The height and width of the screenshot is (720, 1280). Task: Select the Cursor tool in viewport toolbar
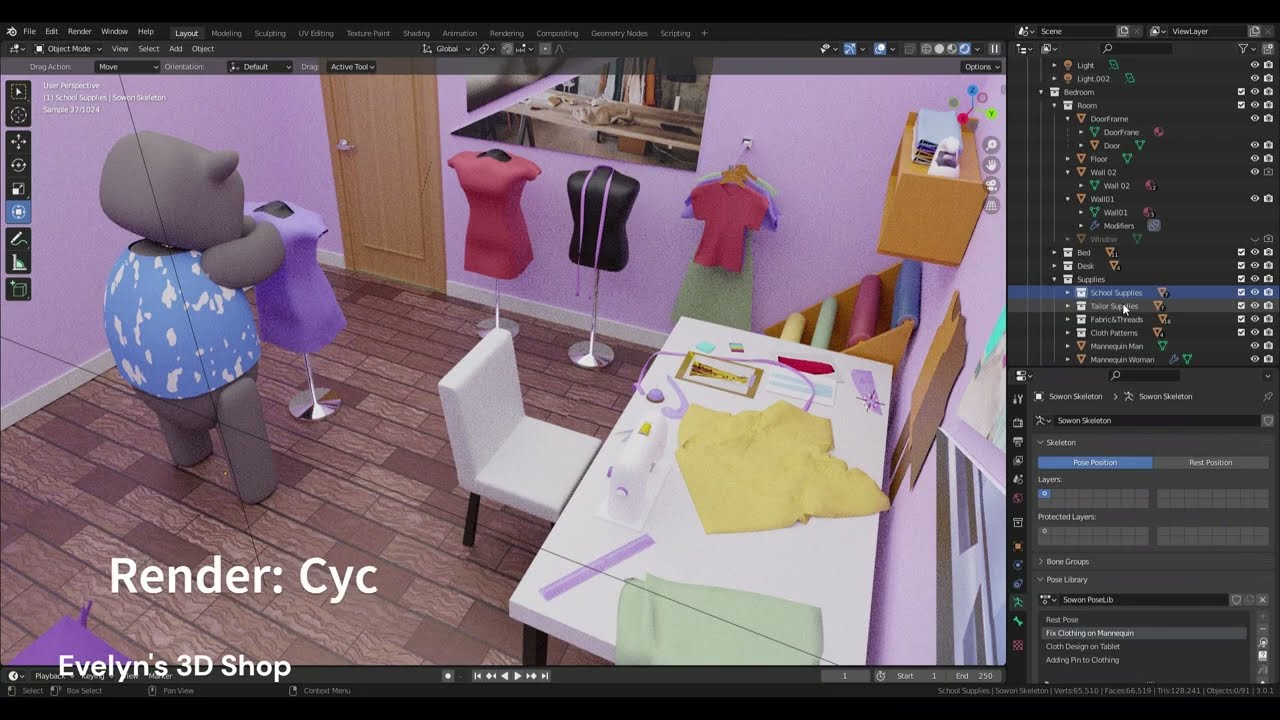(x=19, y=116)
